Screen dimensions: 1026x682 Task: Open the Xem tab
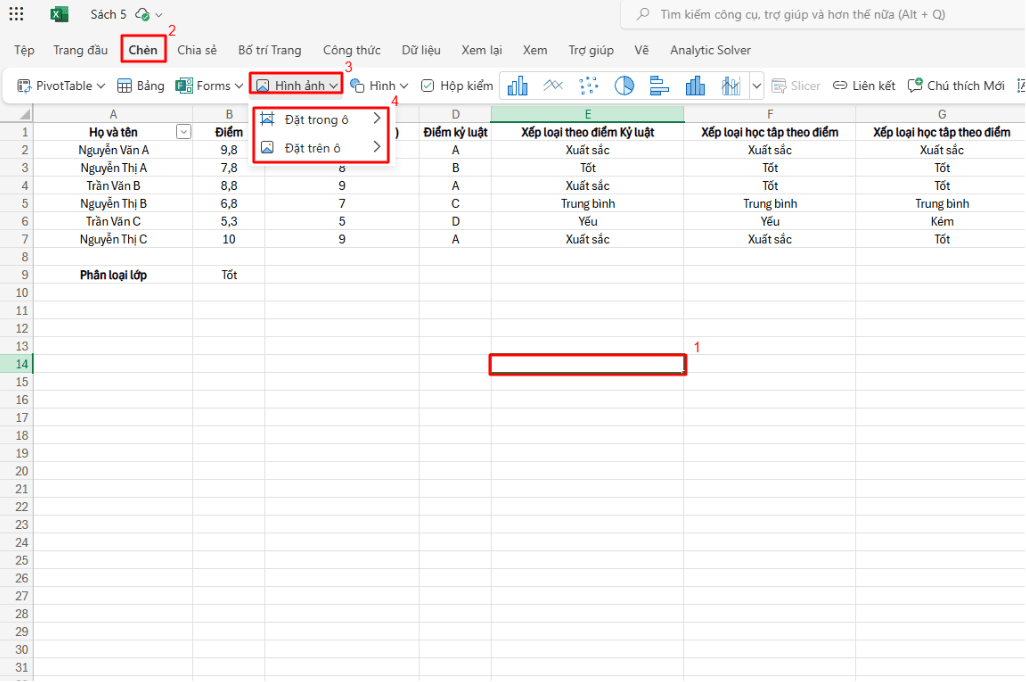tap(535, 50)
